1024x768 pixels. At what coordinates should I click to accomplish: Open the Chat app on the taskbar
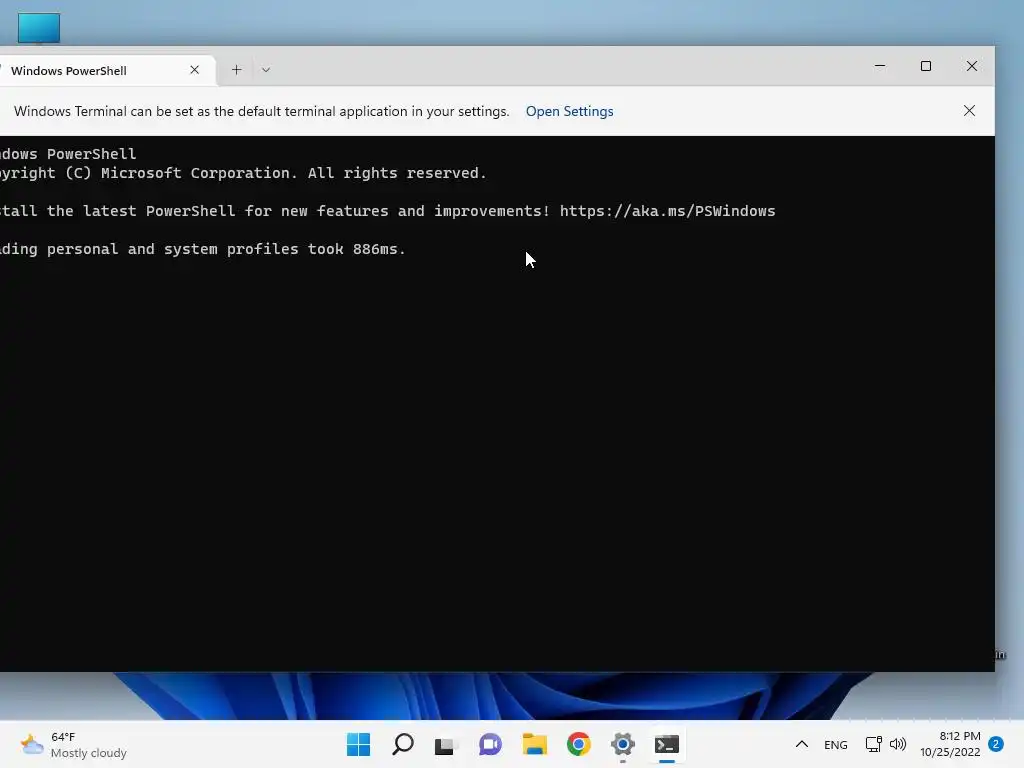[x=490, y=744]
